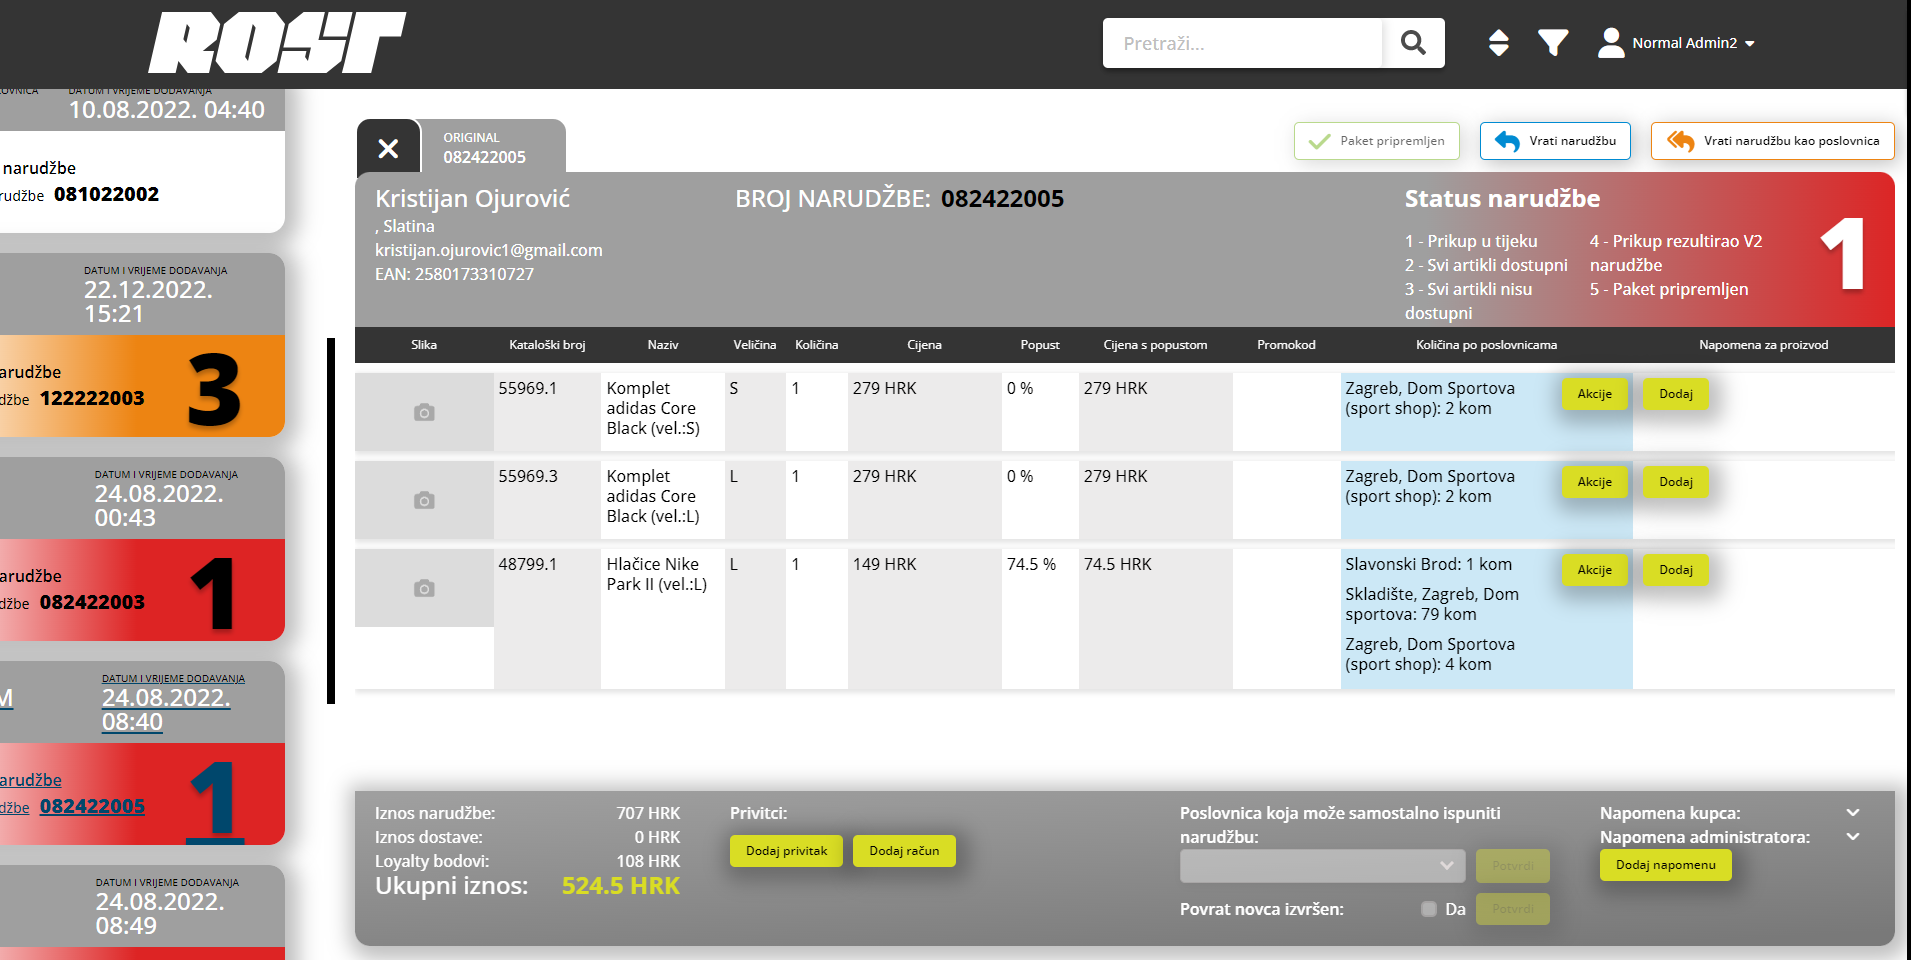Open order link 082422005 in sidebar

point(92,806)
